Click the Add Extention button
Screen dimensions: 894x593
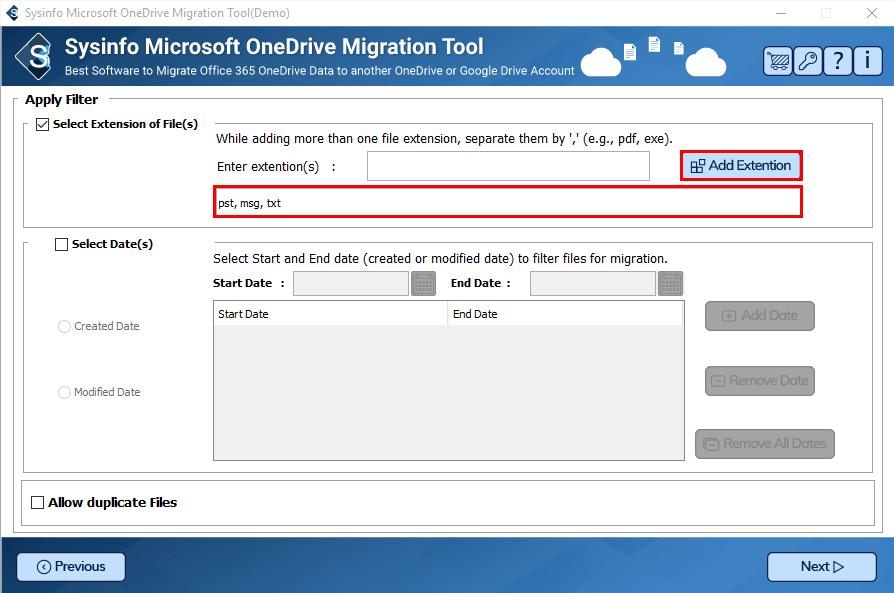point(741,166)
